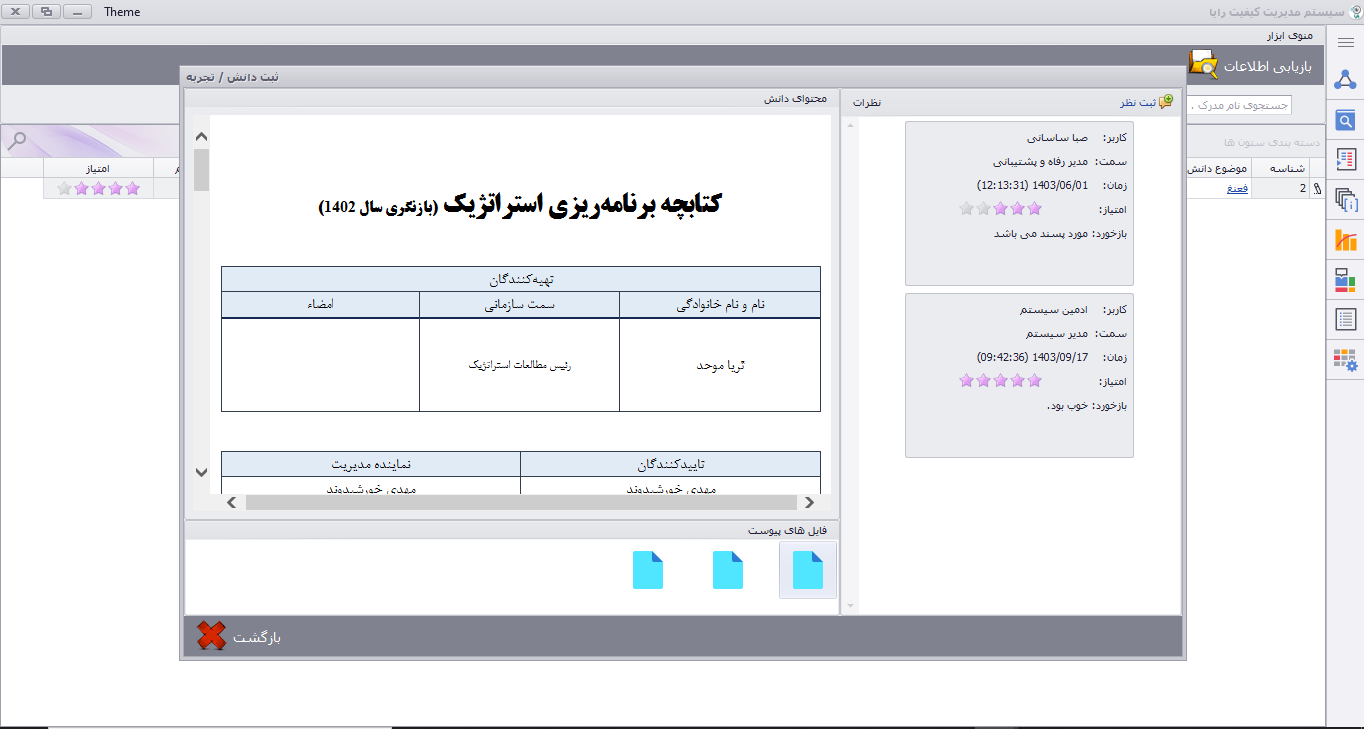Click the triangle network sidebar icon

[x=1345, y=81]
